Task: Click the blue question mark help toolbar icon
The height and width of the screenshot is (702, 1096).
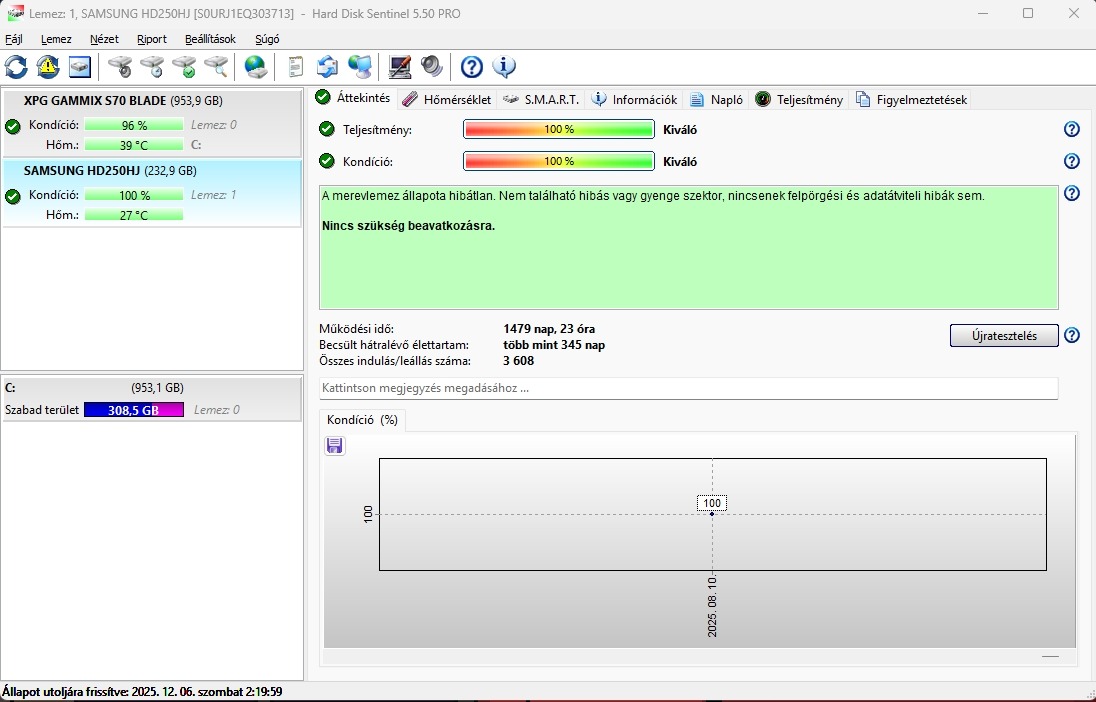Action: [x=472, y=66]
